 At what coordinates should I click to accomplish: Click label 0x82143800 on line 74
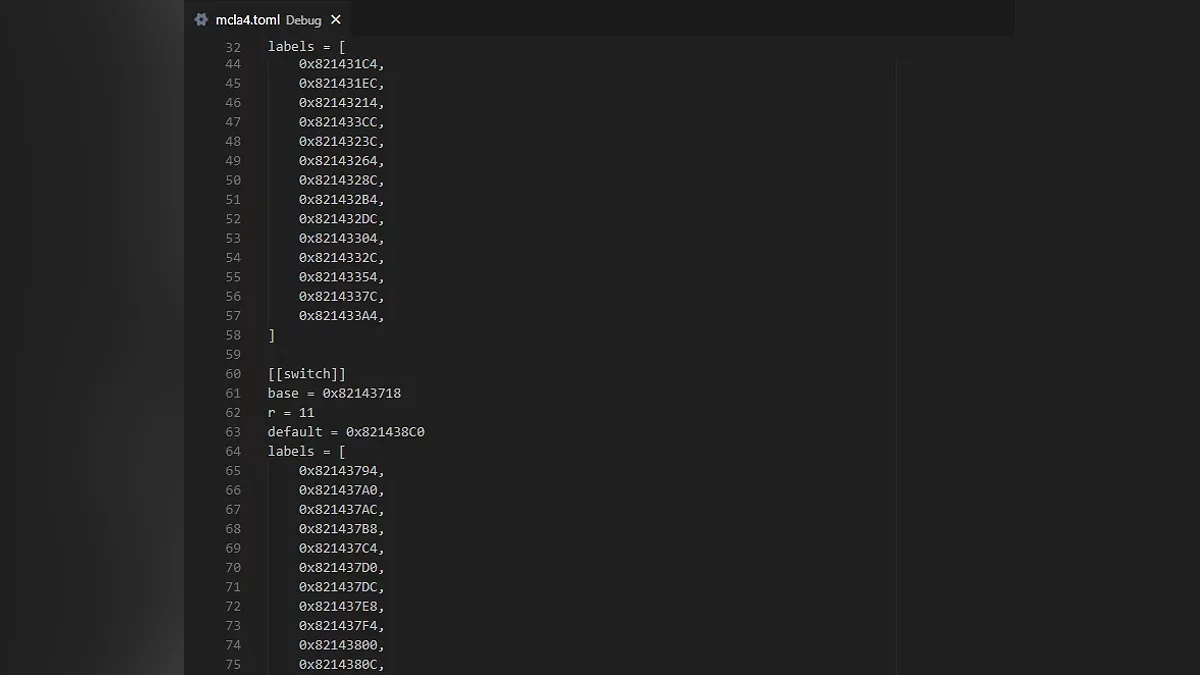(x=338, y=645)
